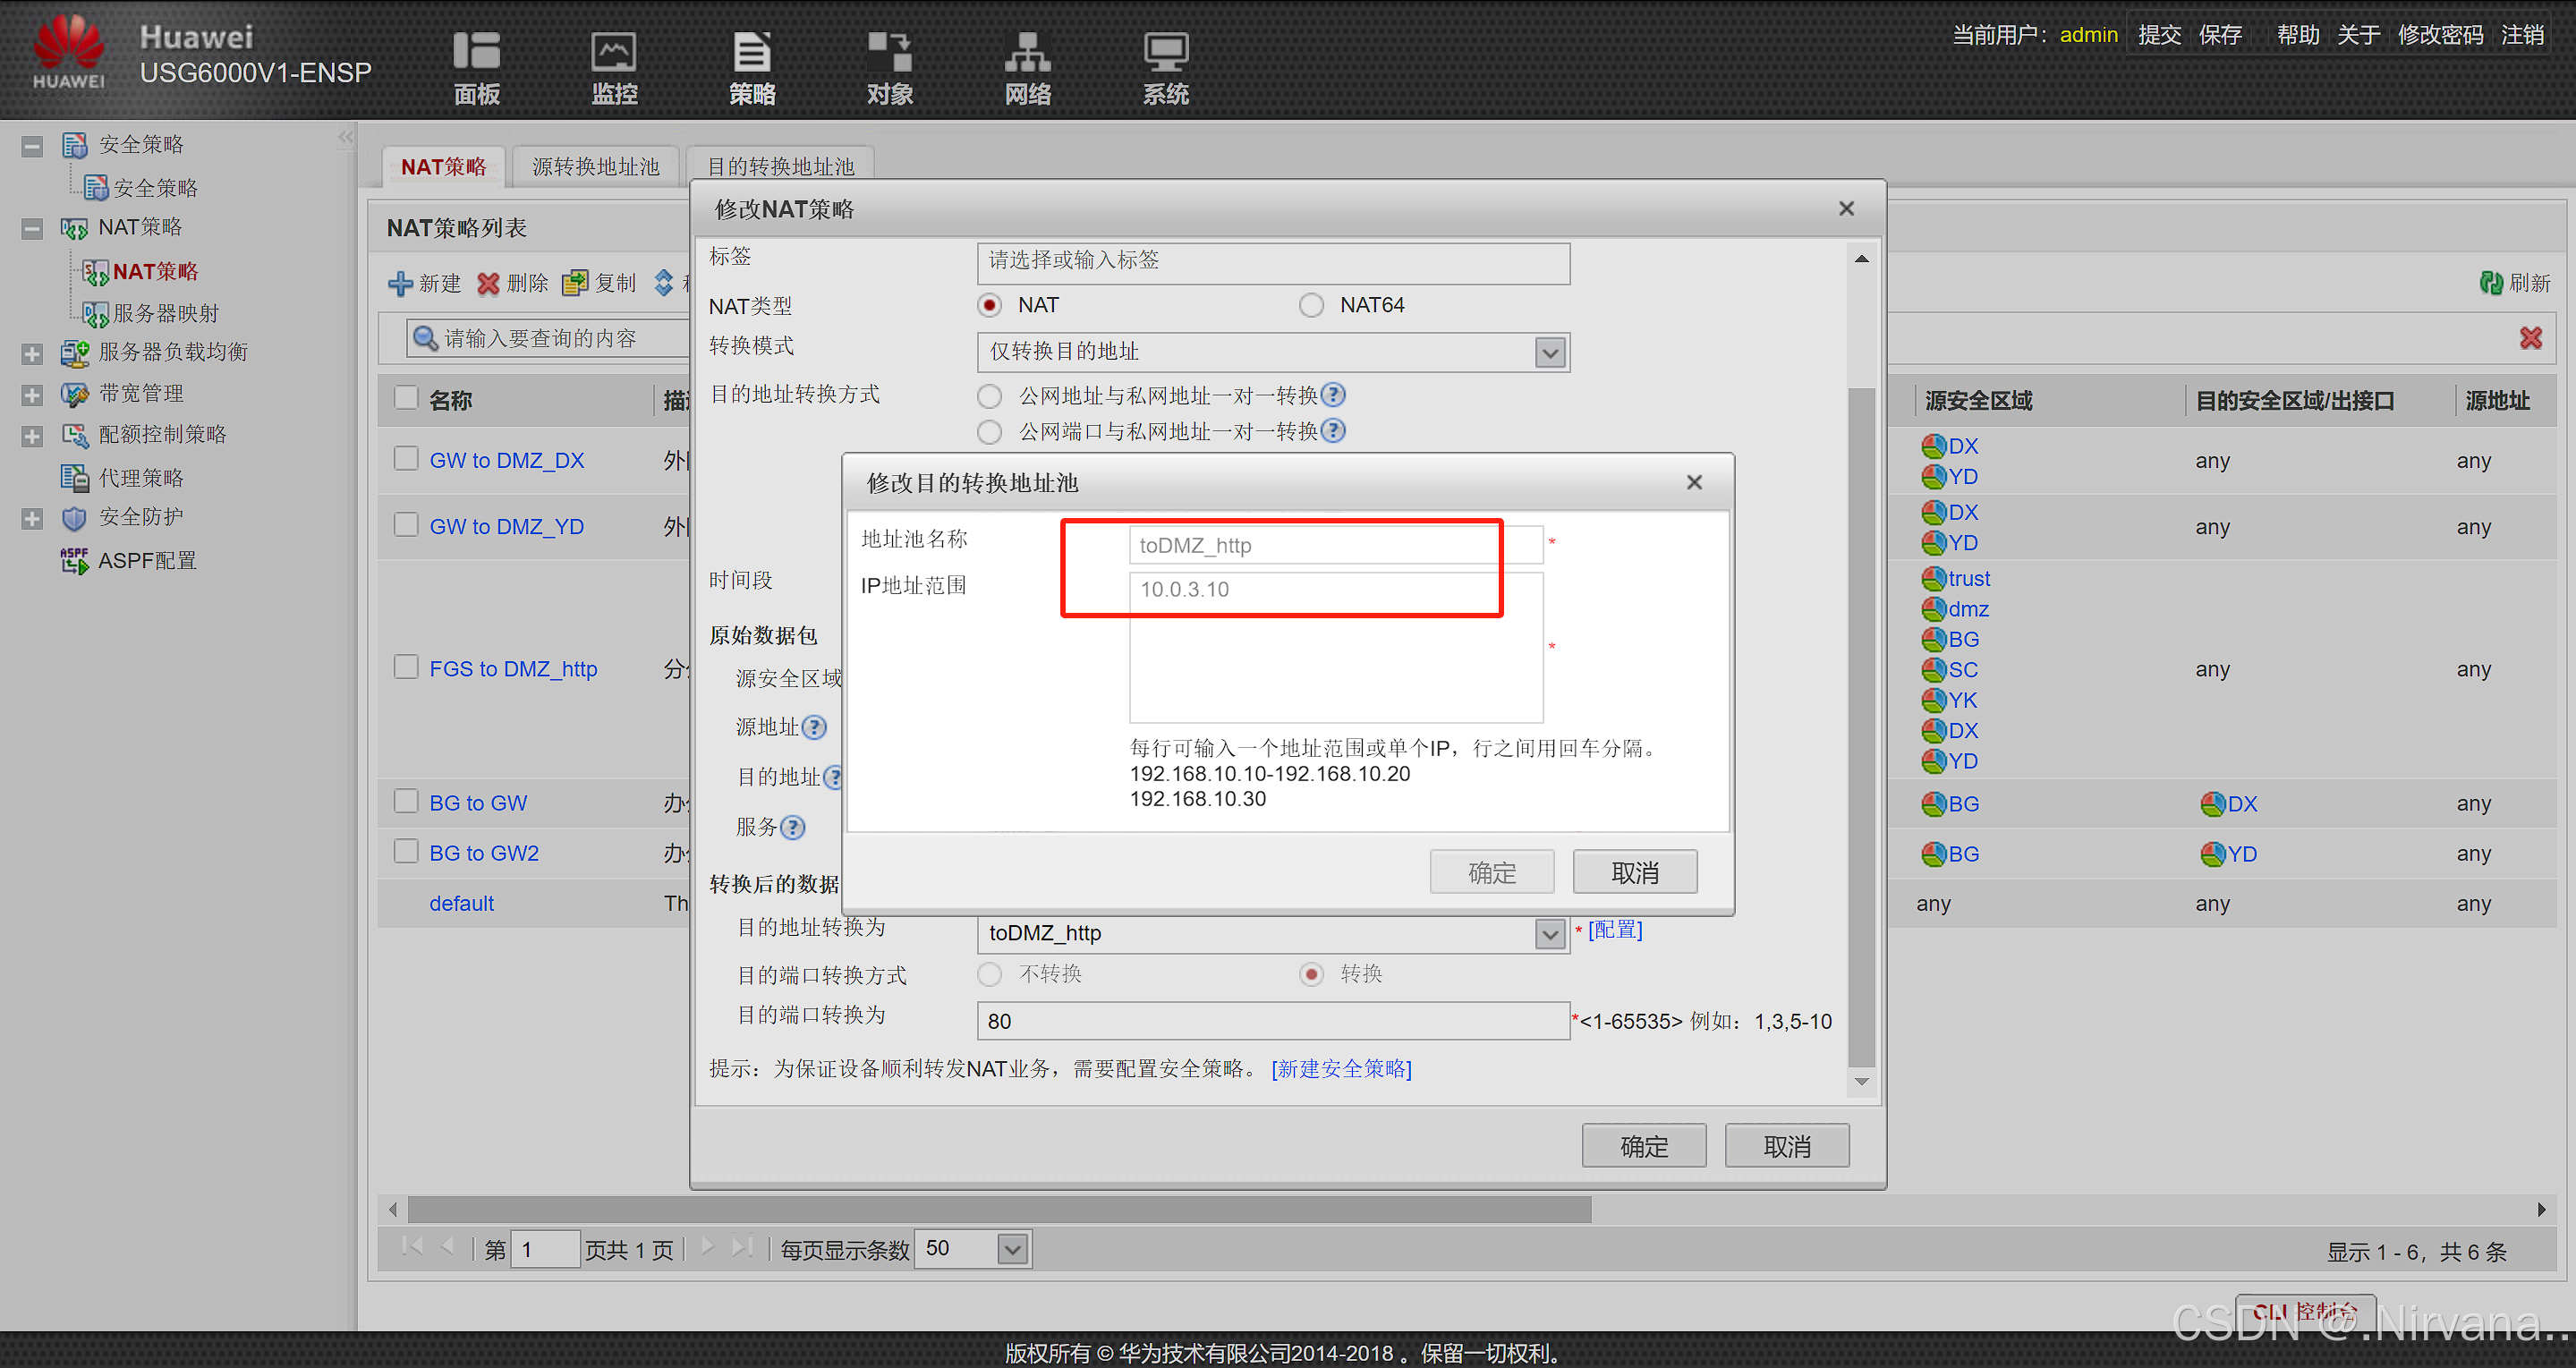
Task: Expand the 服务器负载均衡 tree node
Action: [32, 353]
